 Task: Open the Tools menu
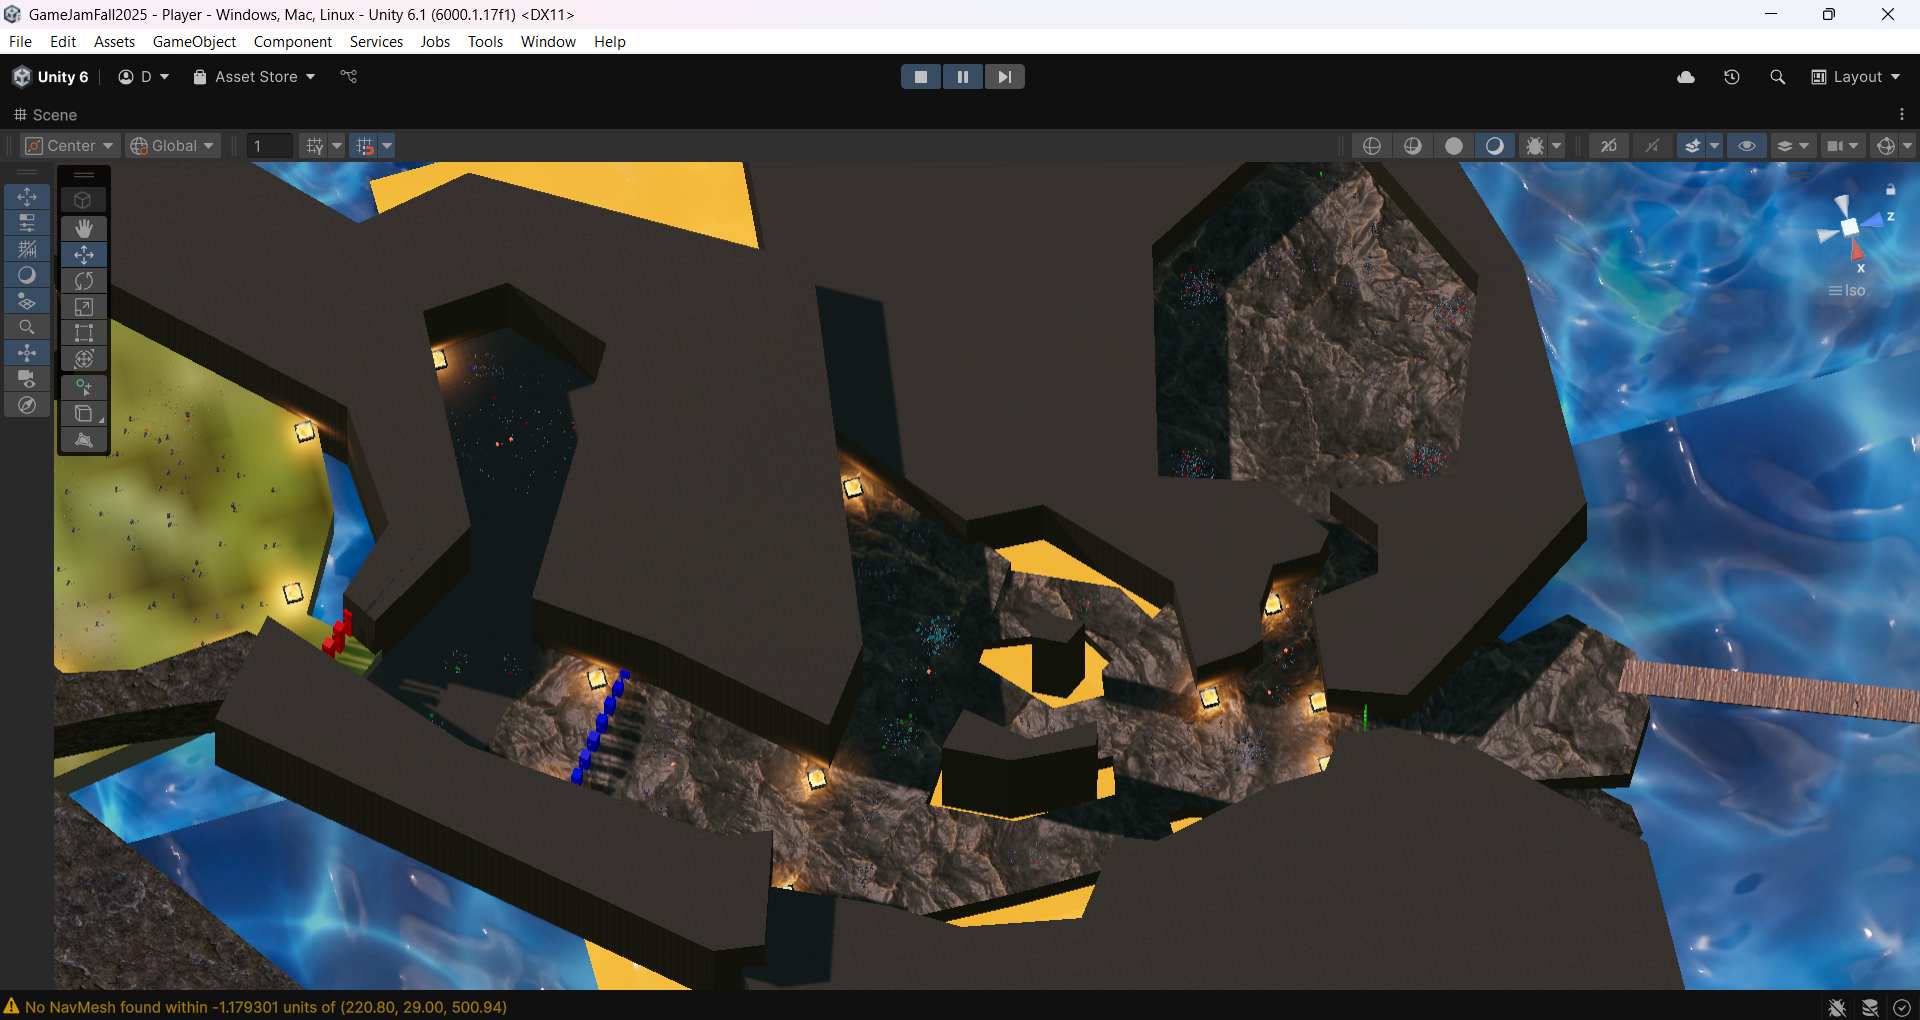pyautogui.click(x=485, y=41)
